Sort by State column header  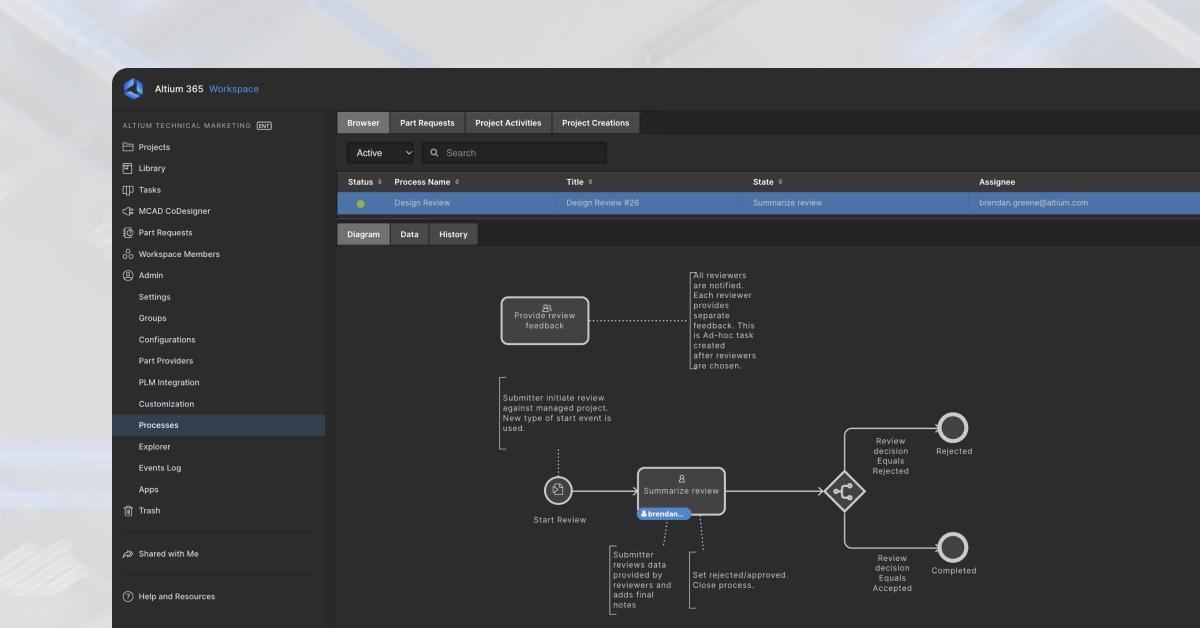(767, 182)
